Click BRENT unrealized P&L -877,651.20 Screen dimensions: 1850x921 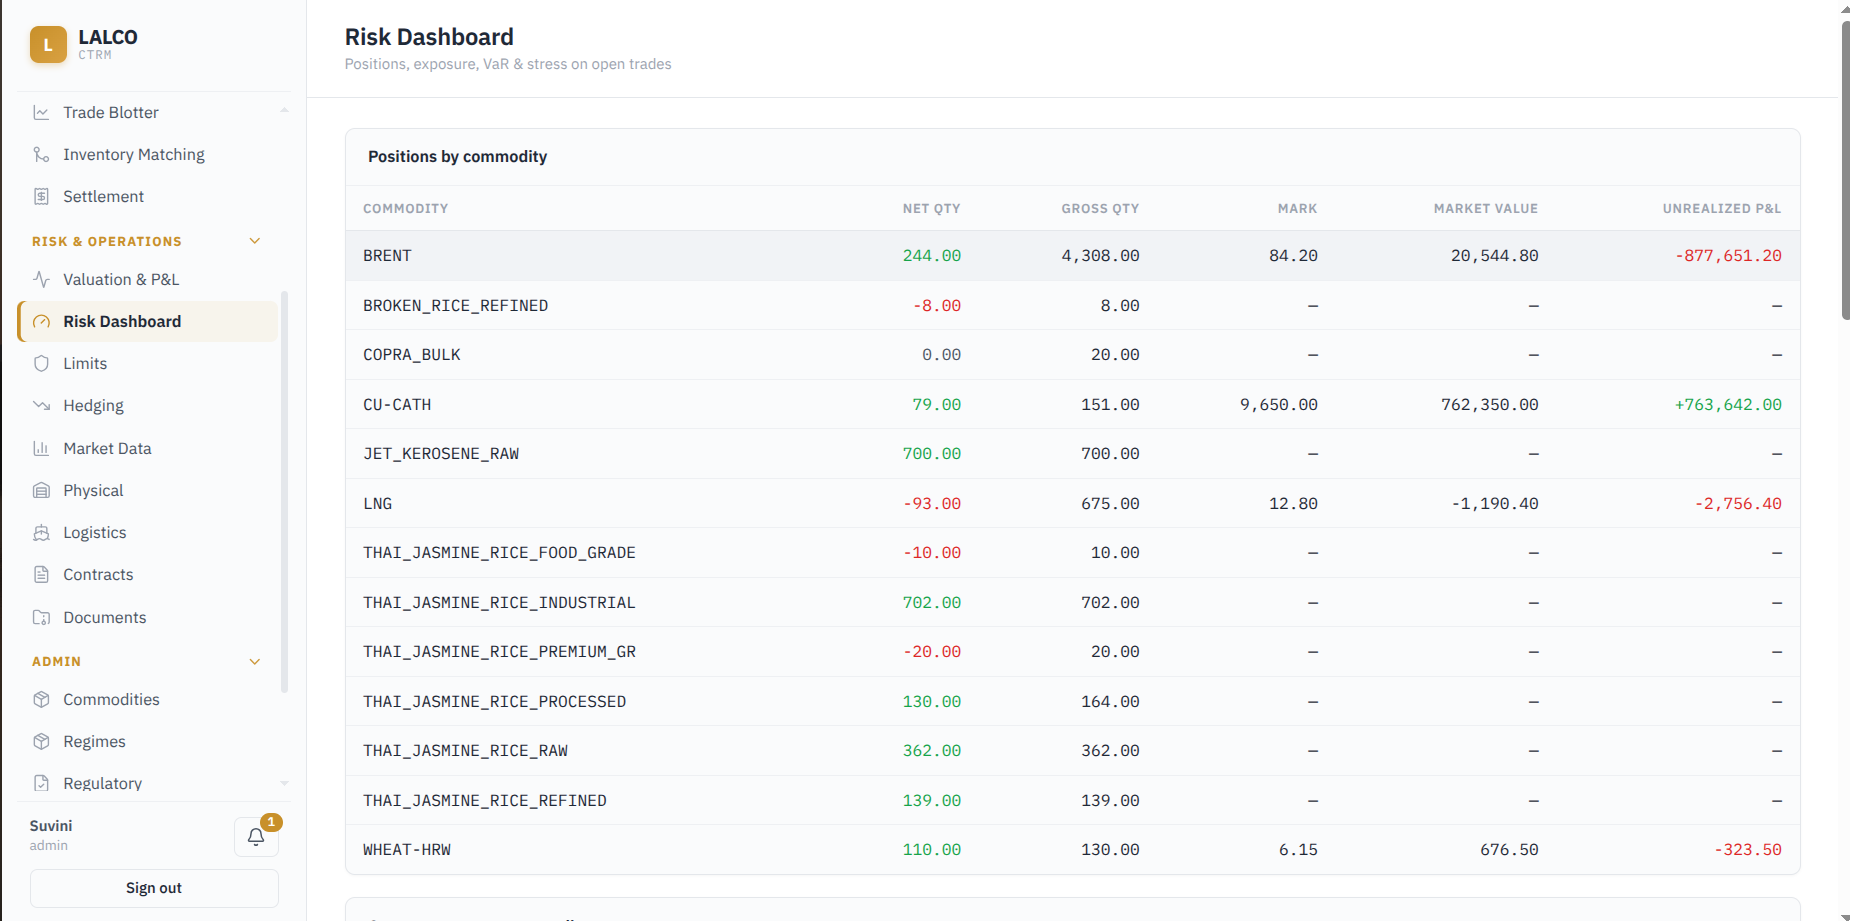[x=1728, y=256]
